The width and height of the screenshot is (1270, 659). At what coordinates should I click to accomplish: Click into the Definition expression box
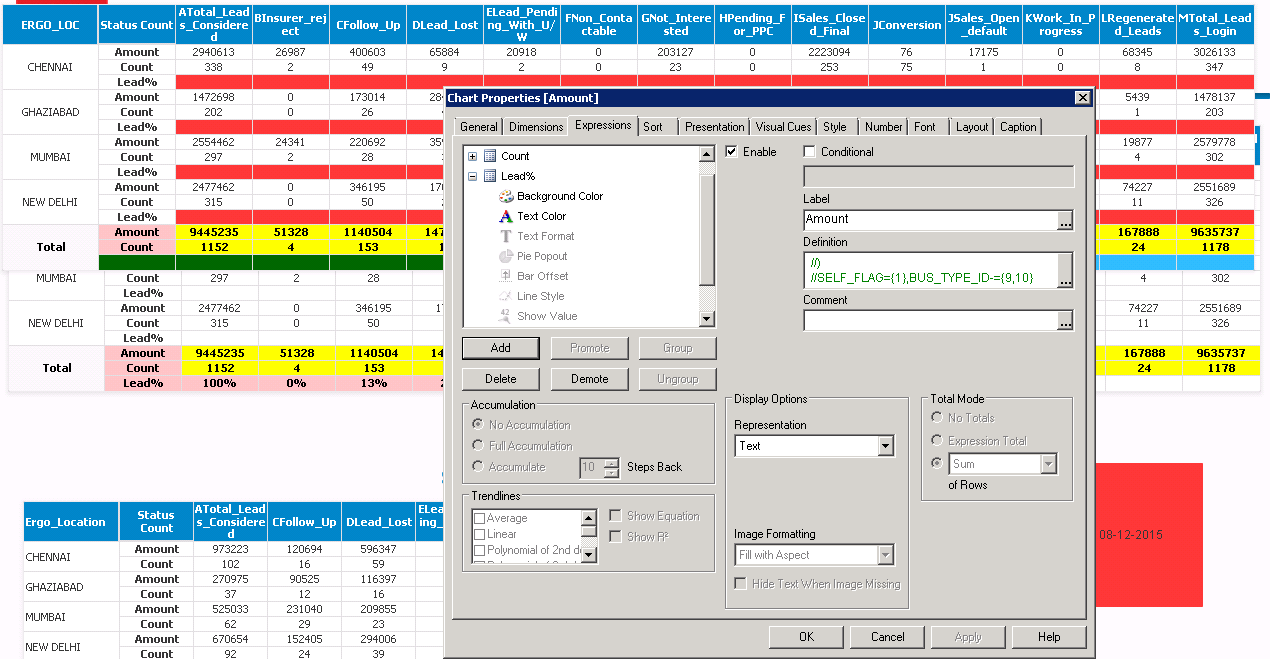pyautogui.click(x=930, y=270)
